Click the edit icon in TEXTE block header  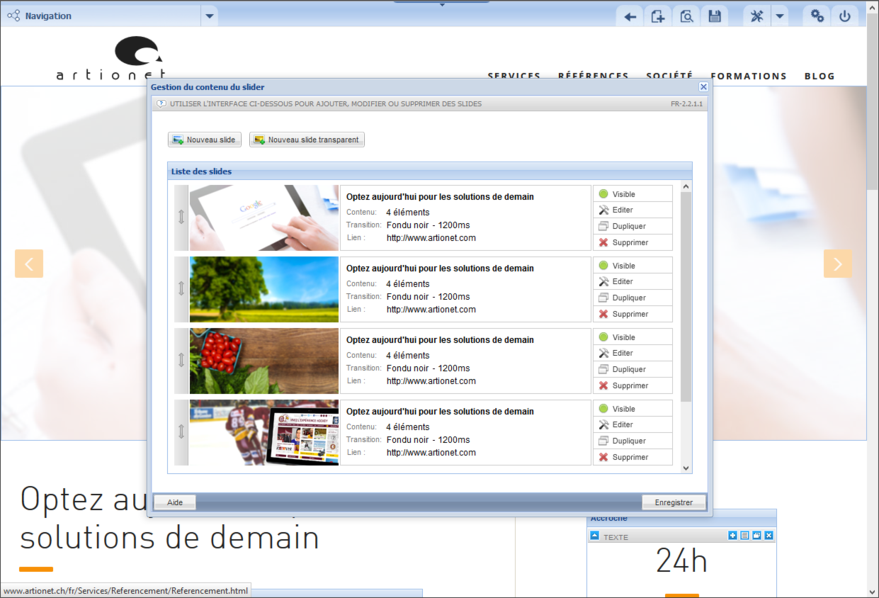click(x=745, y=536)
